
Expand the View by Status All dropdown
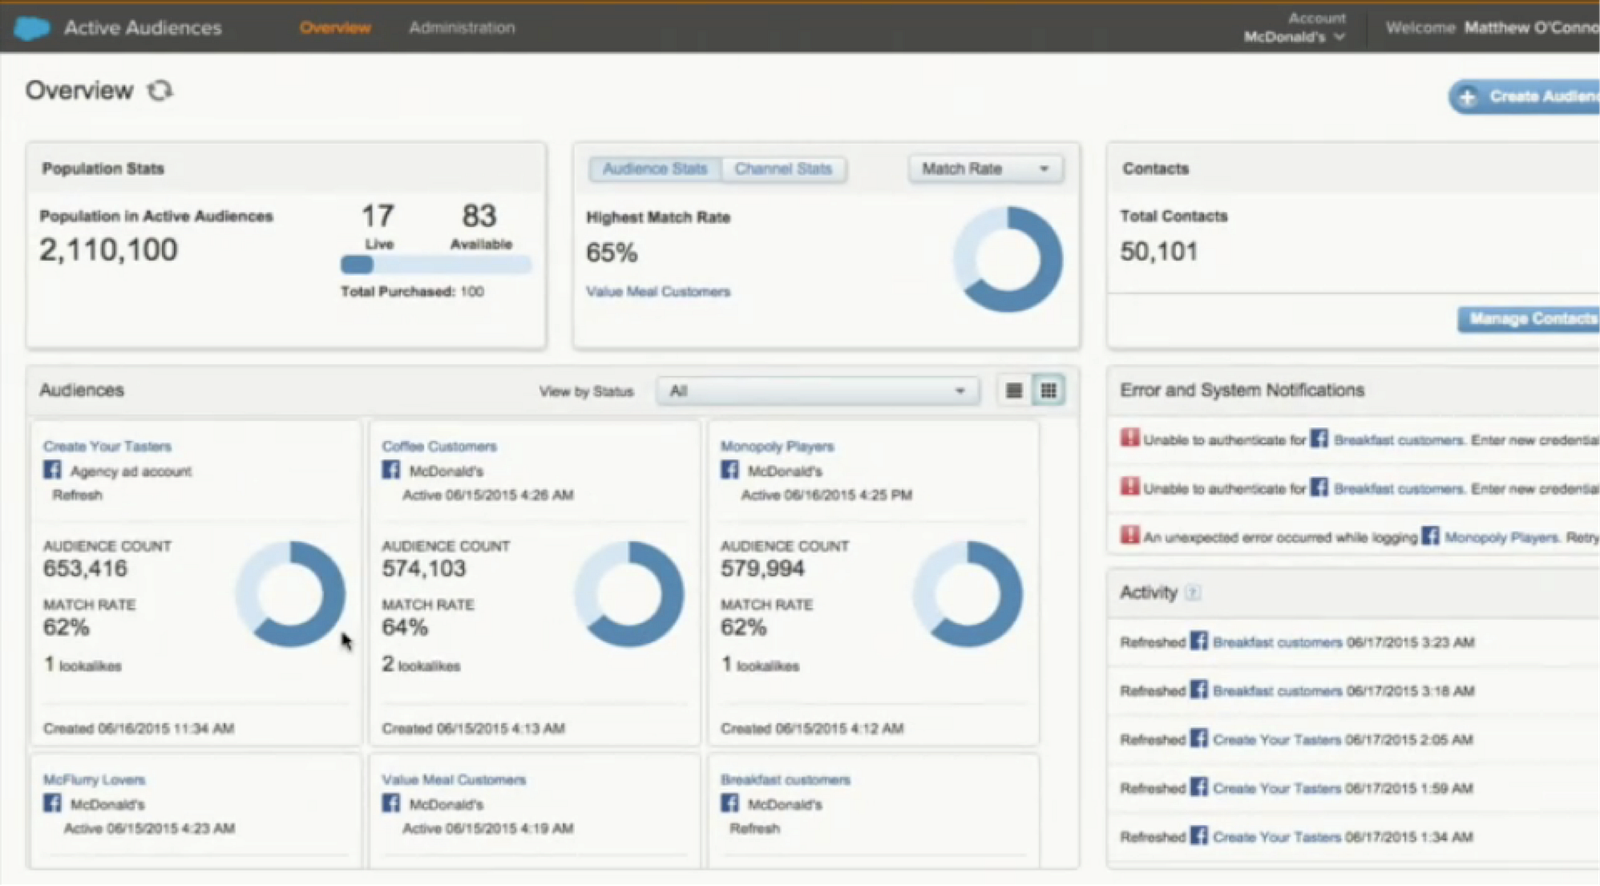click(818, 391)
